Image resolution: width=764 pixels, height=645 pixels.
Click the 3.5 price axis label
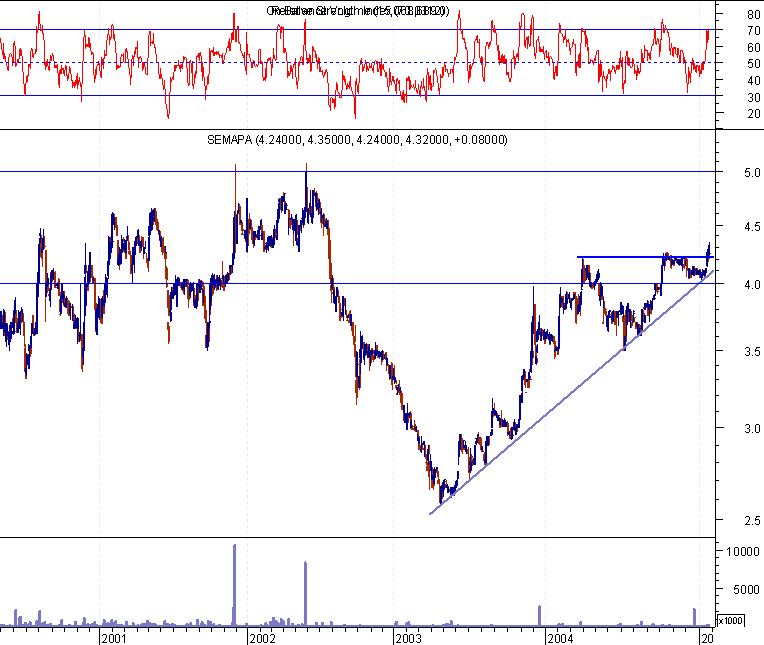(752, 352)
